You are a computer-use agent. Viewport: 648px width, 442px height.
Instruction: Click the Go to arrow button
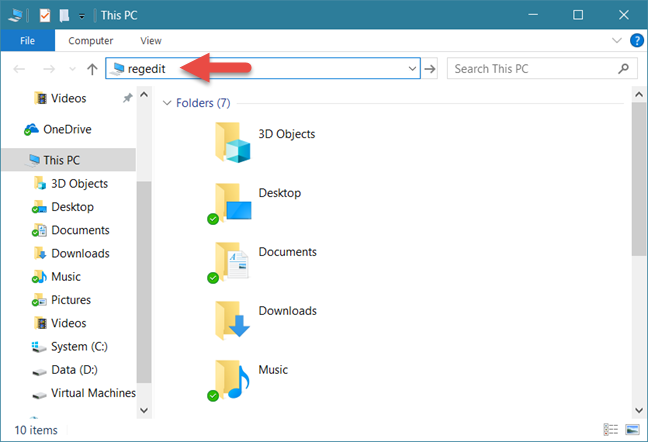tap(430, 69)
